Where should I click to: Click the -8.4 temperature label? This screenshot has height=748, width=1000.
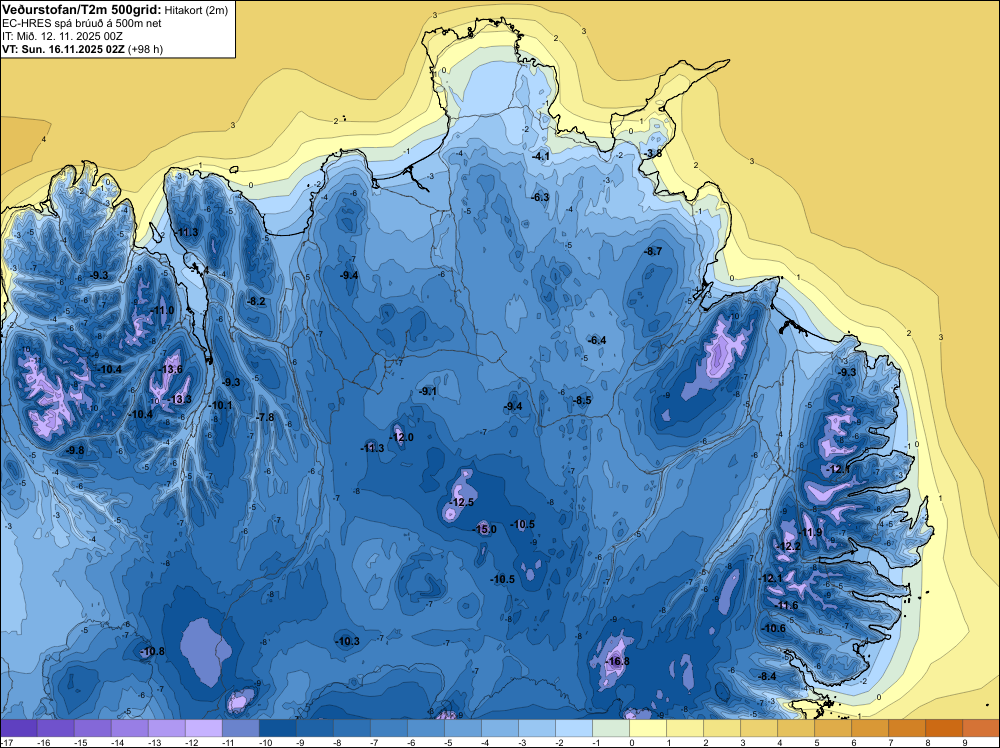(767, 677)
